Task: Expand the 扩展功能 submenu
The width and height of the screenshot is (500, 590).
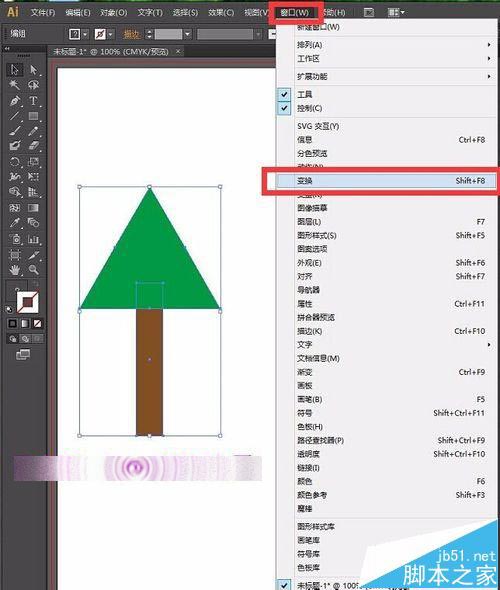Action: tap(386, 76)
